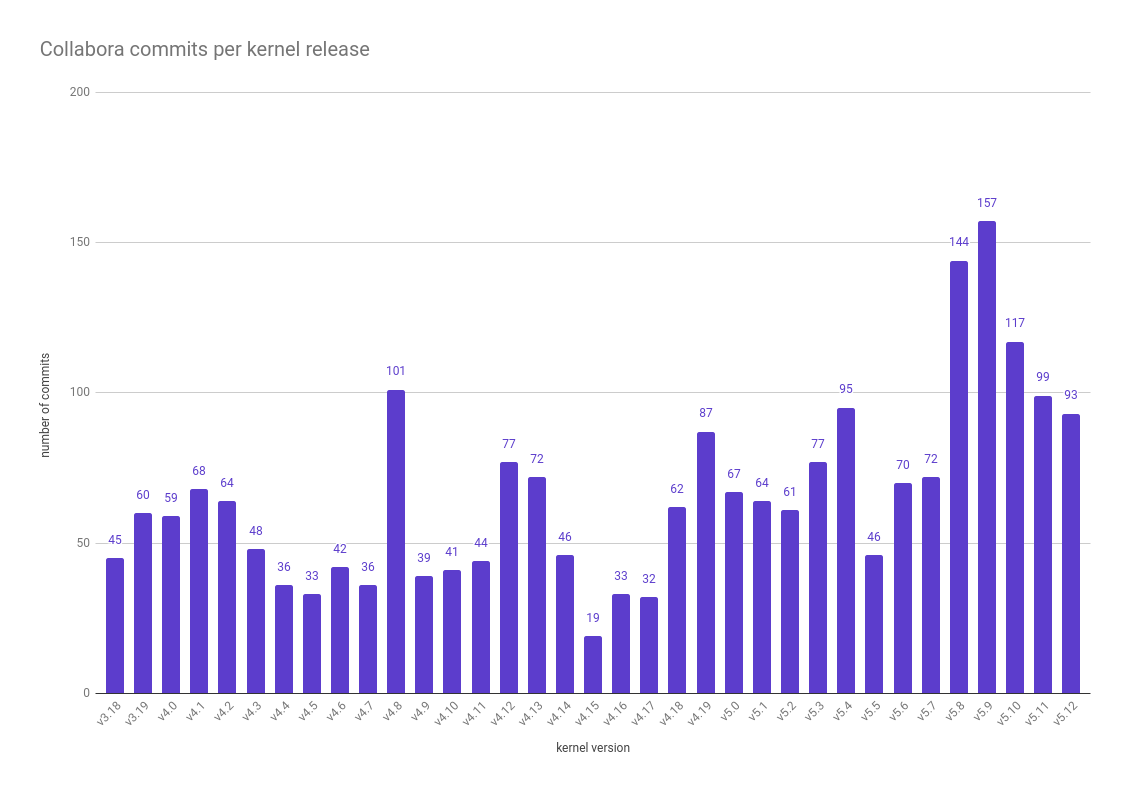Select the v5.6 x-axis label
Image resolution: width=1130 pixels, height=794 pixels.
pos(898,712)
